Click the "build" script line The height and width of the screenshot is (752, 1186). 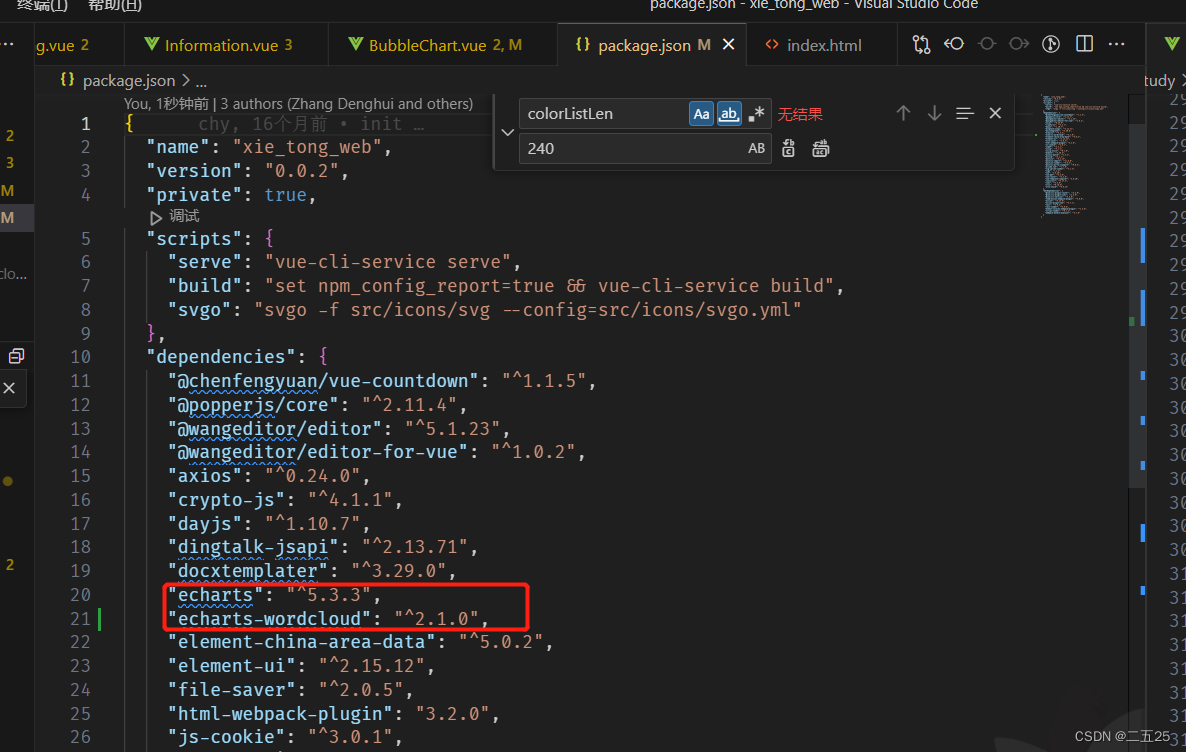click(506, 286)
